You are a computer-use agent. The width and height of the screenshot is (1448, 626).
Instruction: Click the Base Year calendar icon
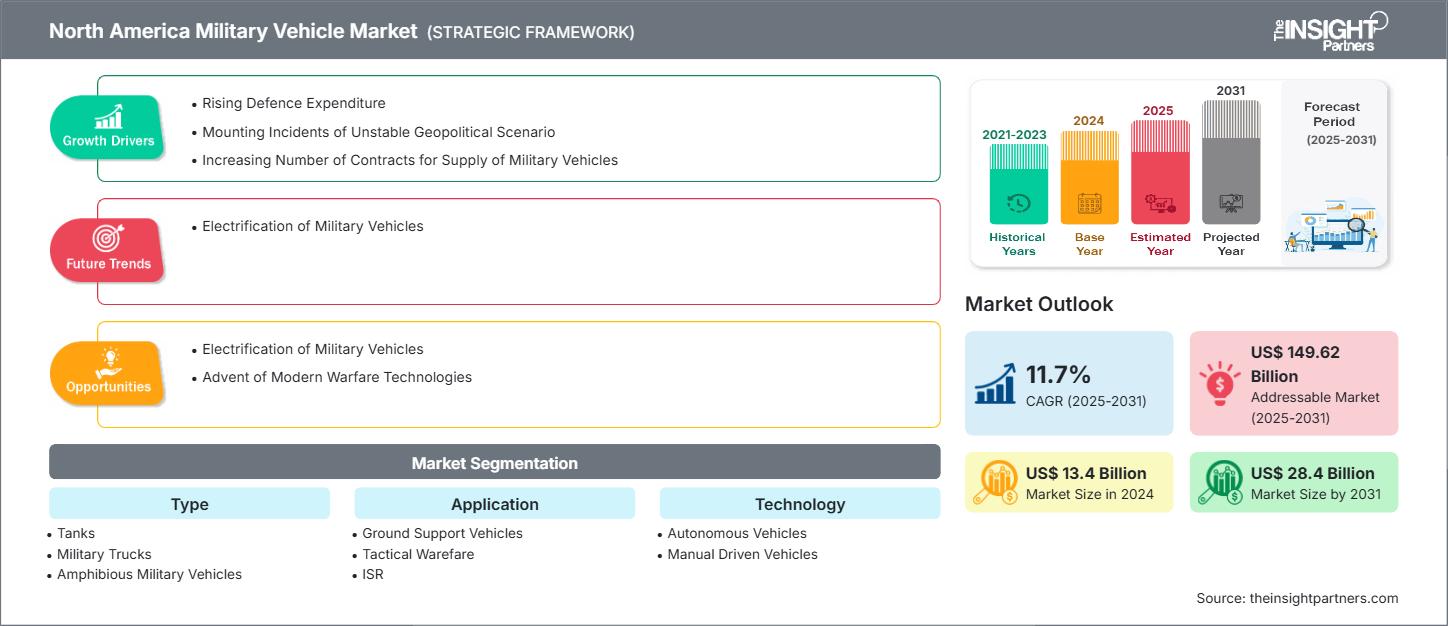pyautogui.click(x=1089, y=204)
